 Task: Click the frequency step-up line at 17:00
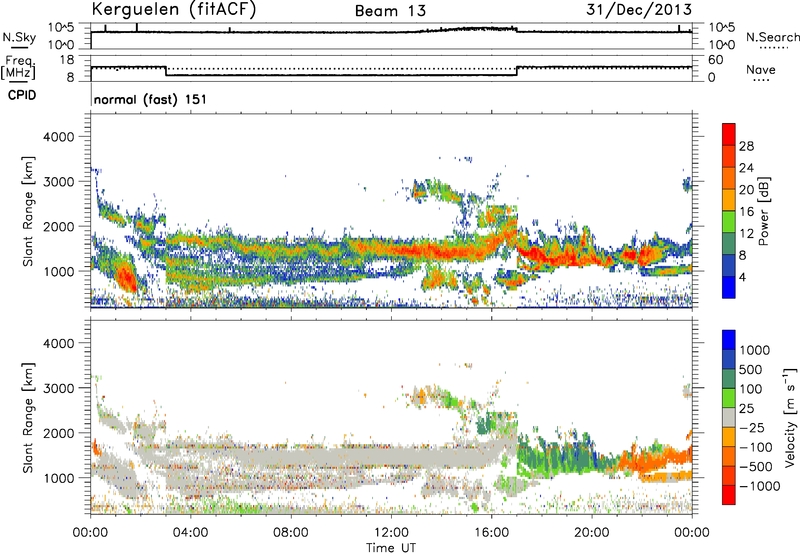point(517,71)
